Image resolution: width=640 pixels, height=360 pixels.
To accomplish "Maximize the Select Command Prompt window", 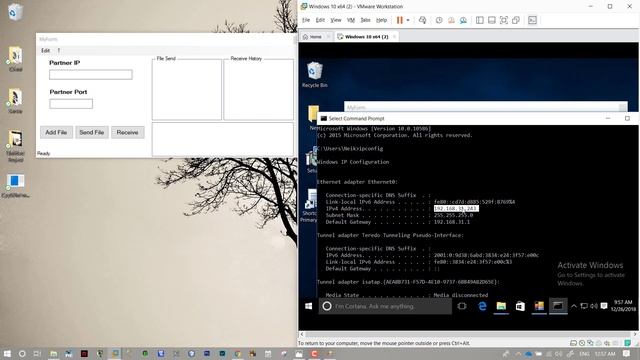I will (x=627, y=118).
